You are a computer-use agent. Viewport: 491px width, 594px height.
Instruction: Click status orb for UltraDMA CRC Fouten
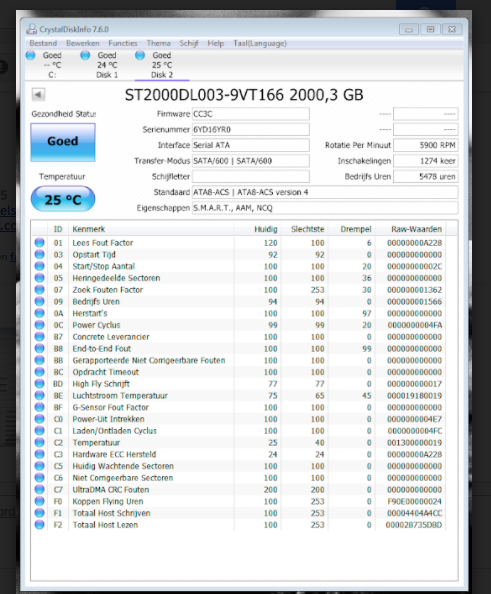[x=39, y=489]
